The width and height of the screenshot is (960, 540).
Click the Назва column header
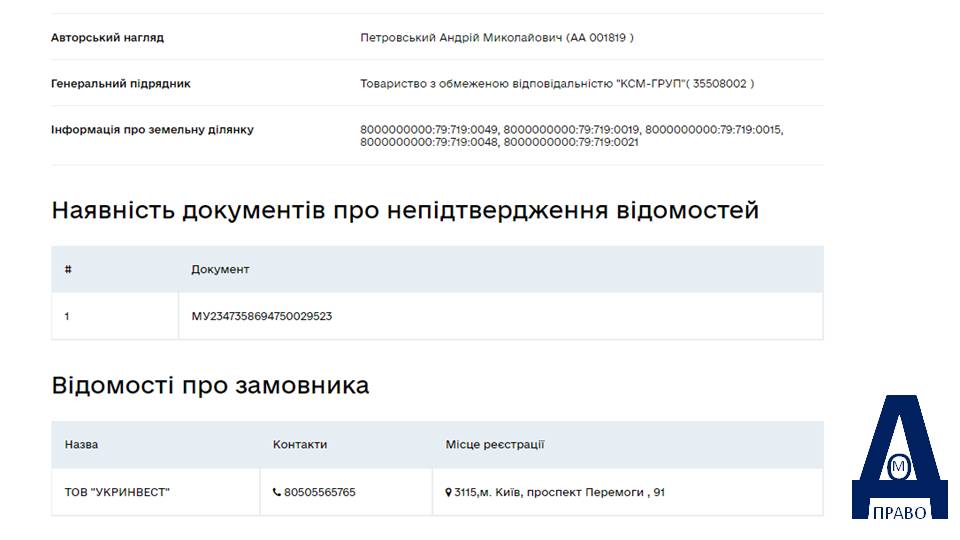pos(81,444)
